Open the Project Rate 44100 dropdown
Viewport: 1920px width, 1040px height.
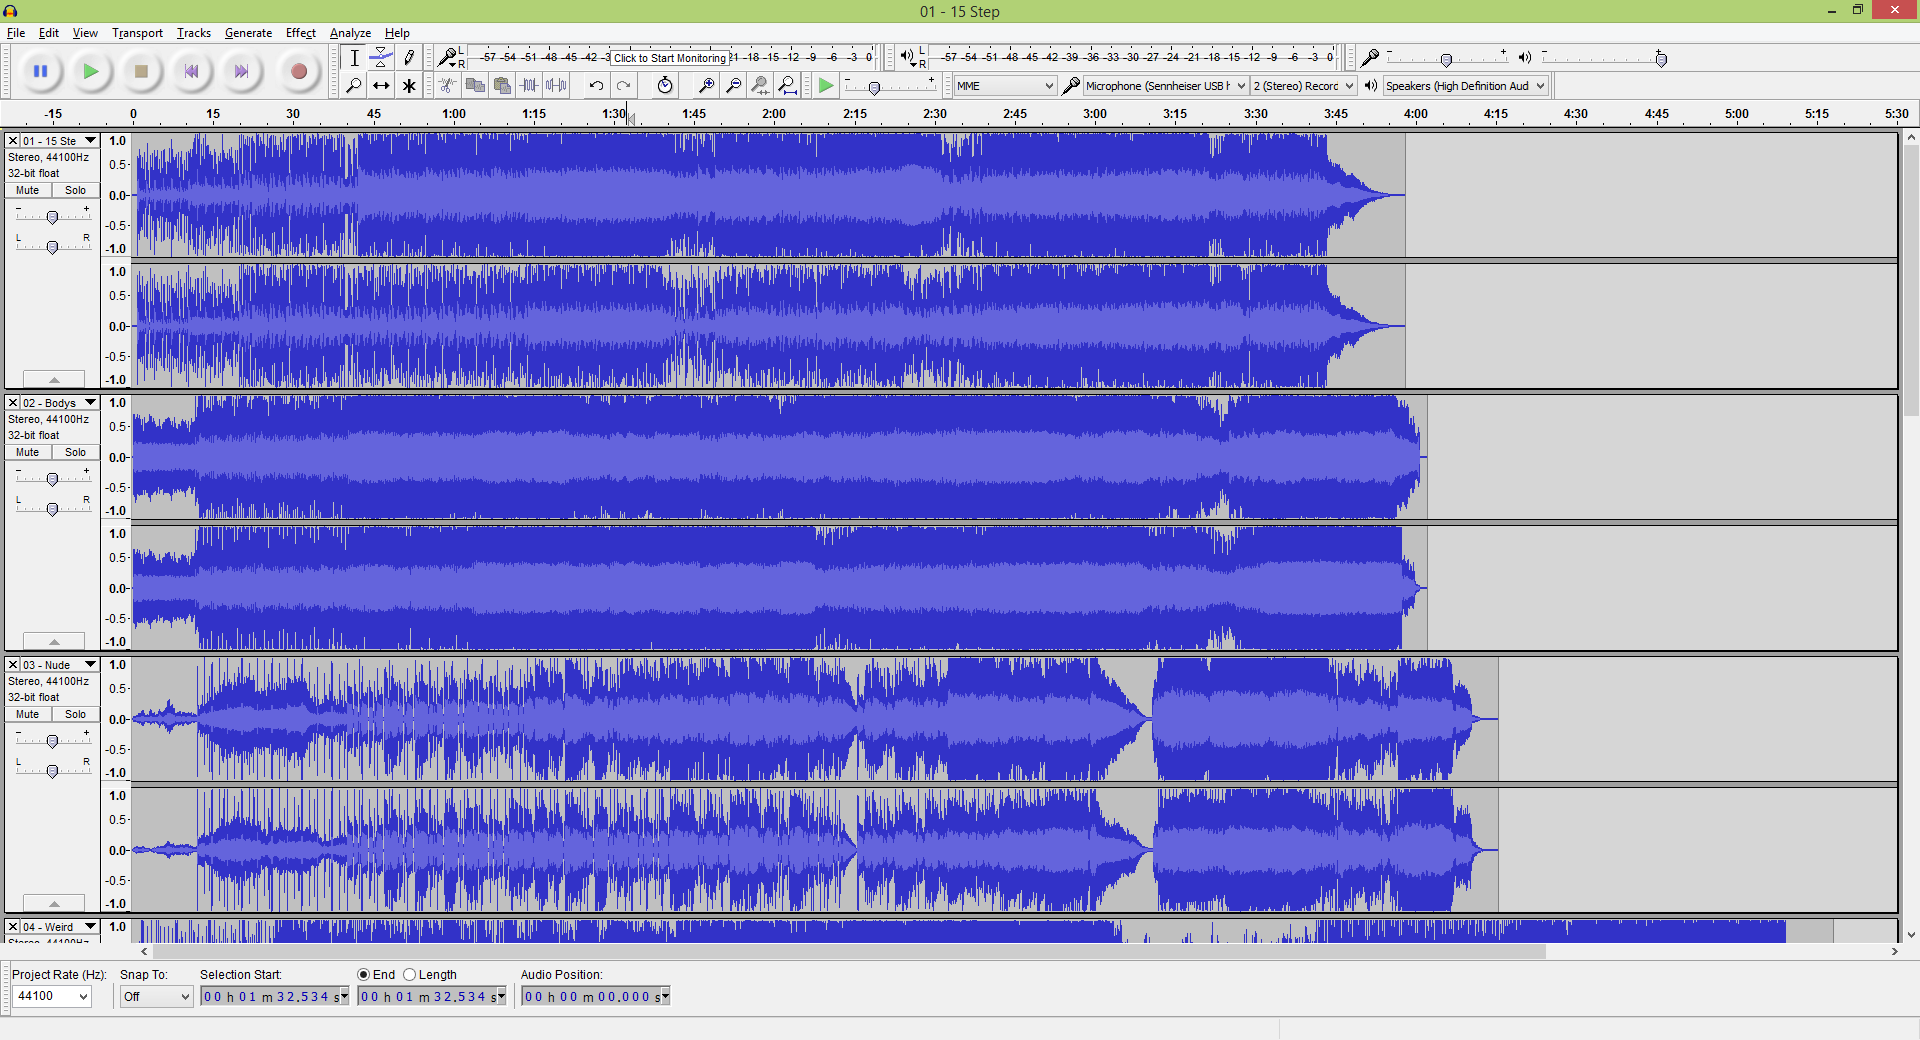pyautogui.click(x=52, y=996)
